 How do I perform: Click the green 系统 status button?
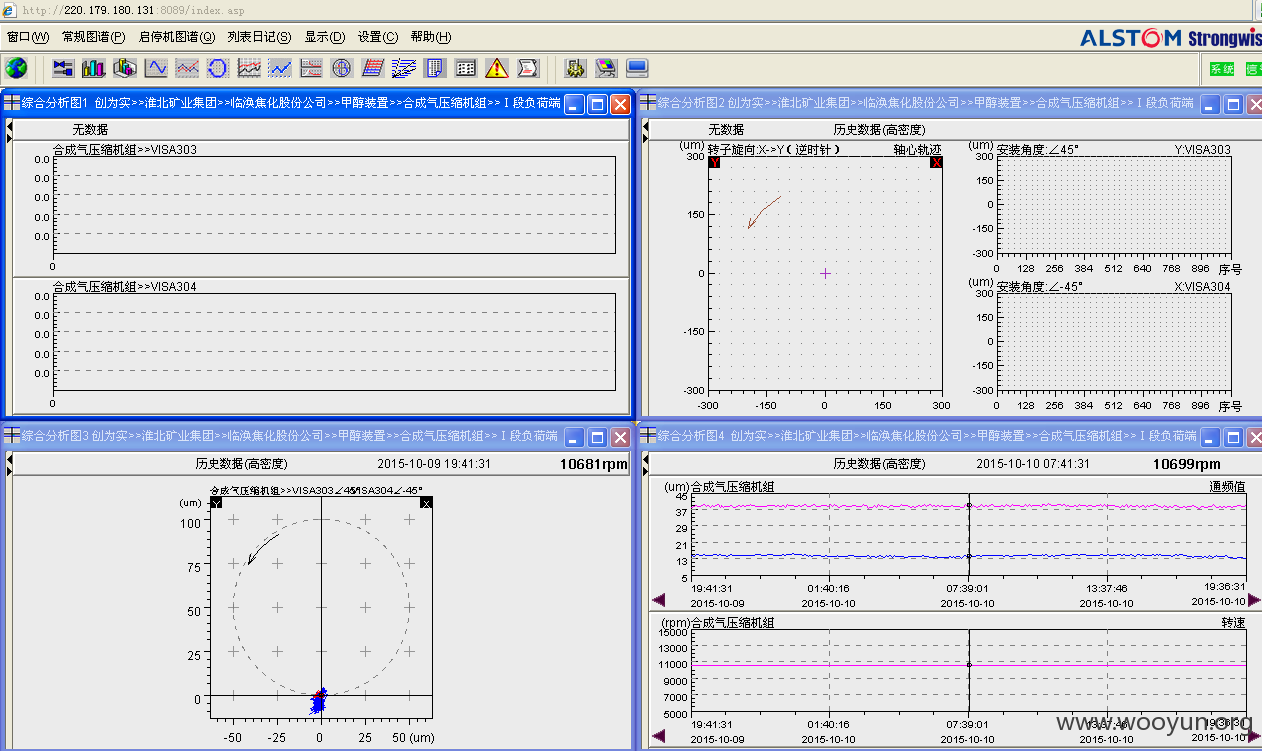point(1222,69)
